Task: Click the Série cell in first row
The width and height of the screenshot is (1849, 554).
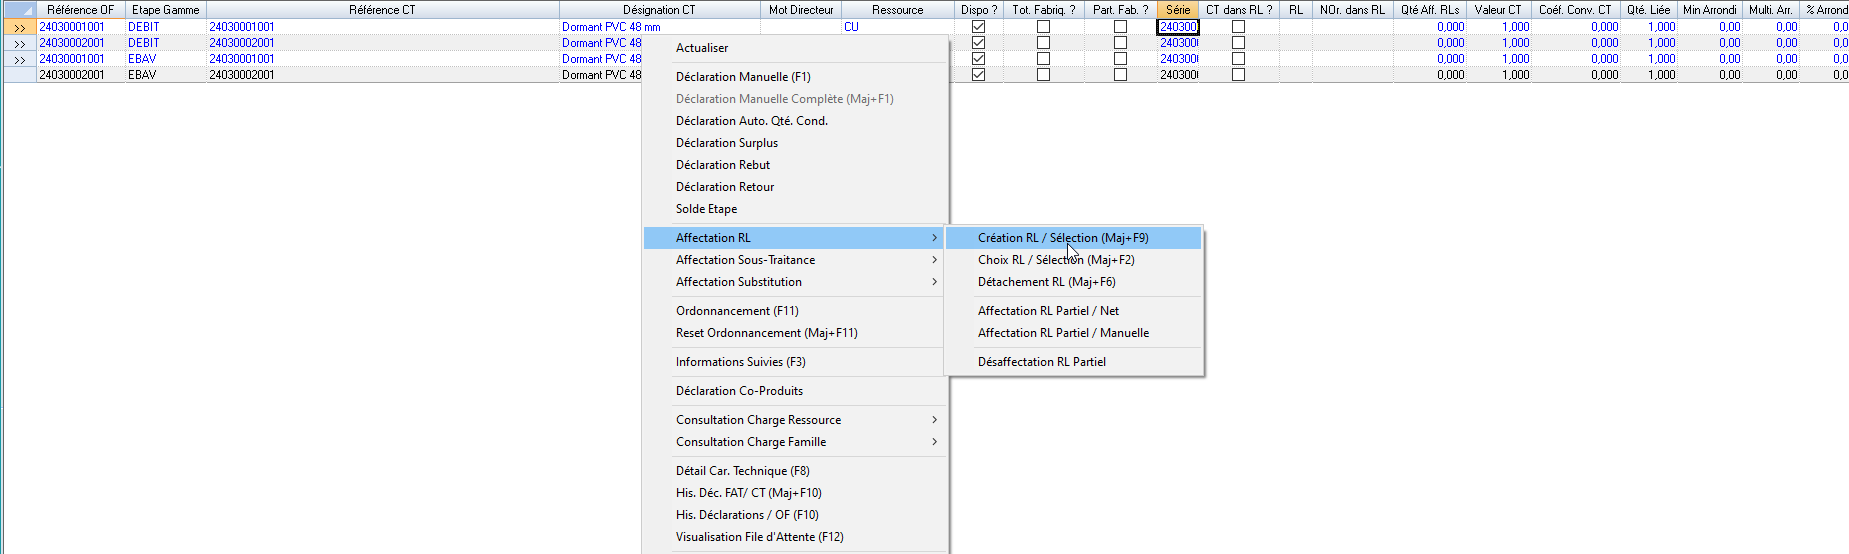Action: pyautogui.click(x=1177, y=27)
